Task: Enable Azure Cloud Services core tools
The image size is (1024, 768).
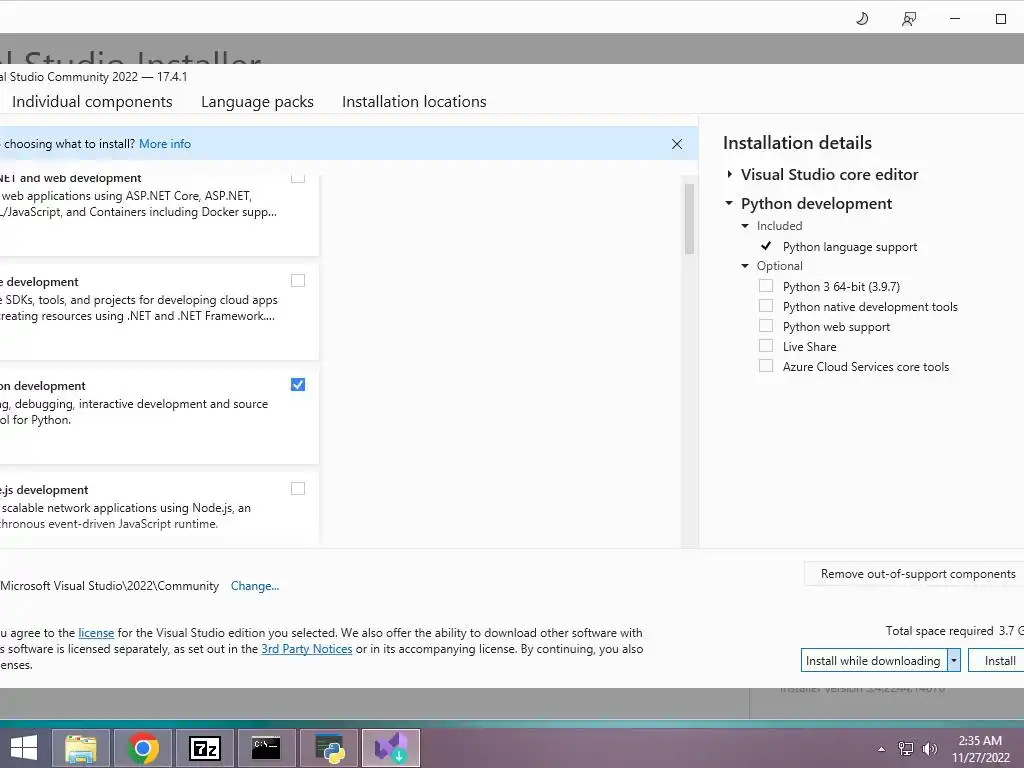Action: [x=766, y=366]
